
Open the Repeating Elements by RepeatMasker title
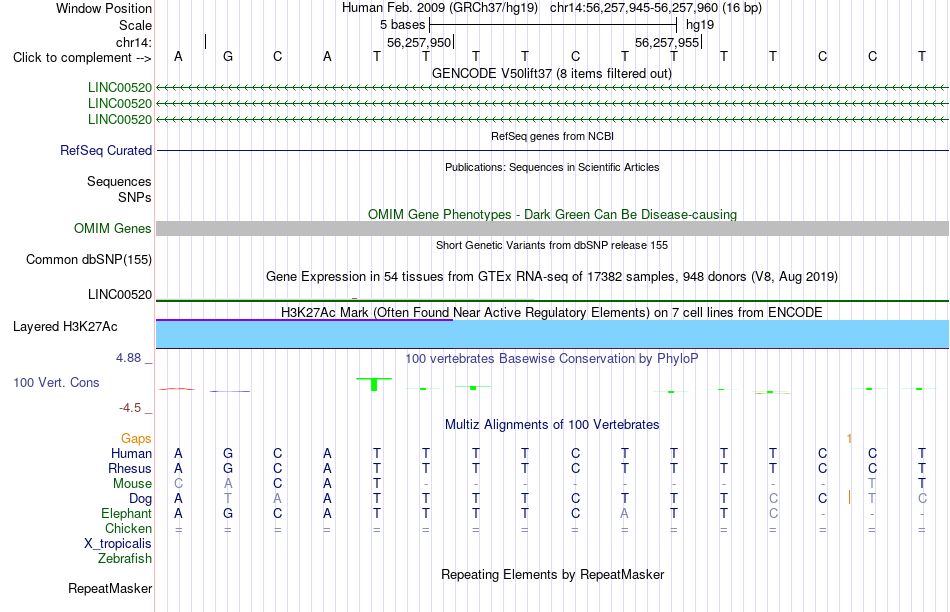[x=552, y=574]
